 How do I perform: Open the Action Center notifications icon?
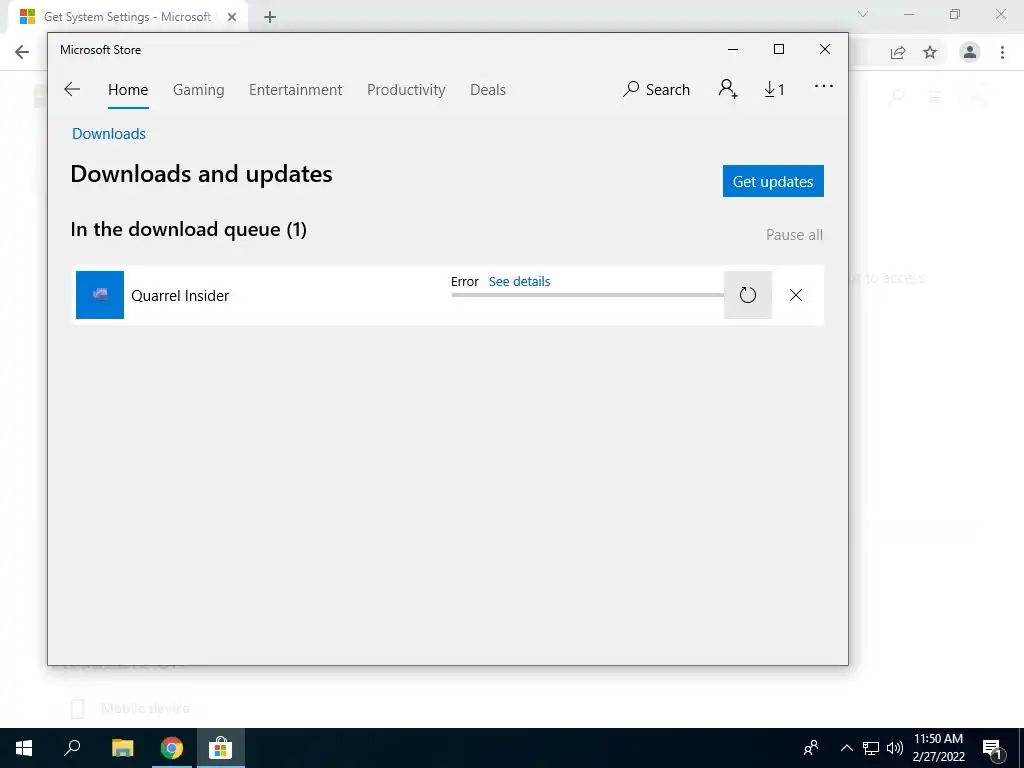993,748
